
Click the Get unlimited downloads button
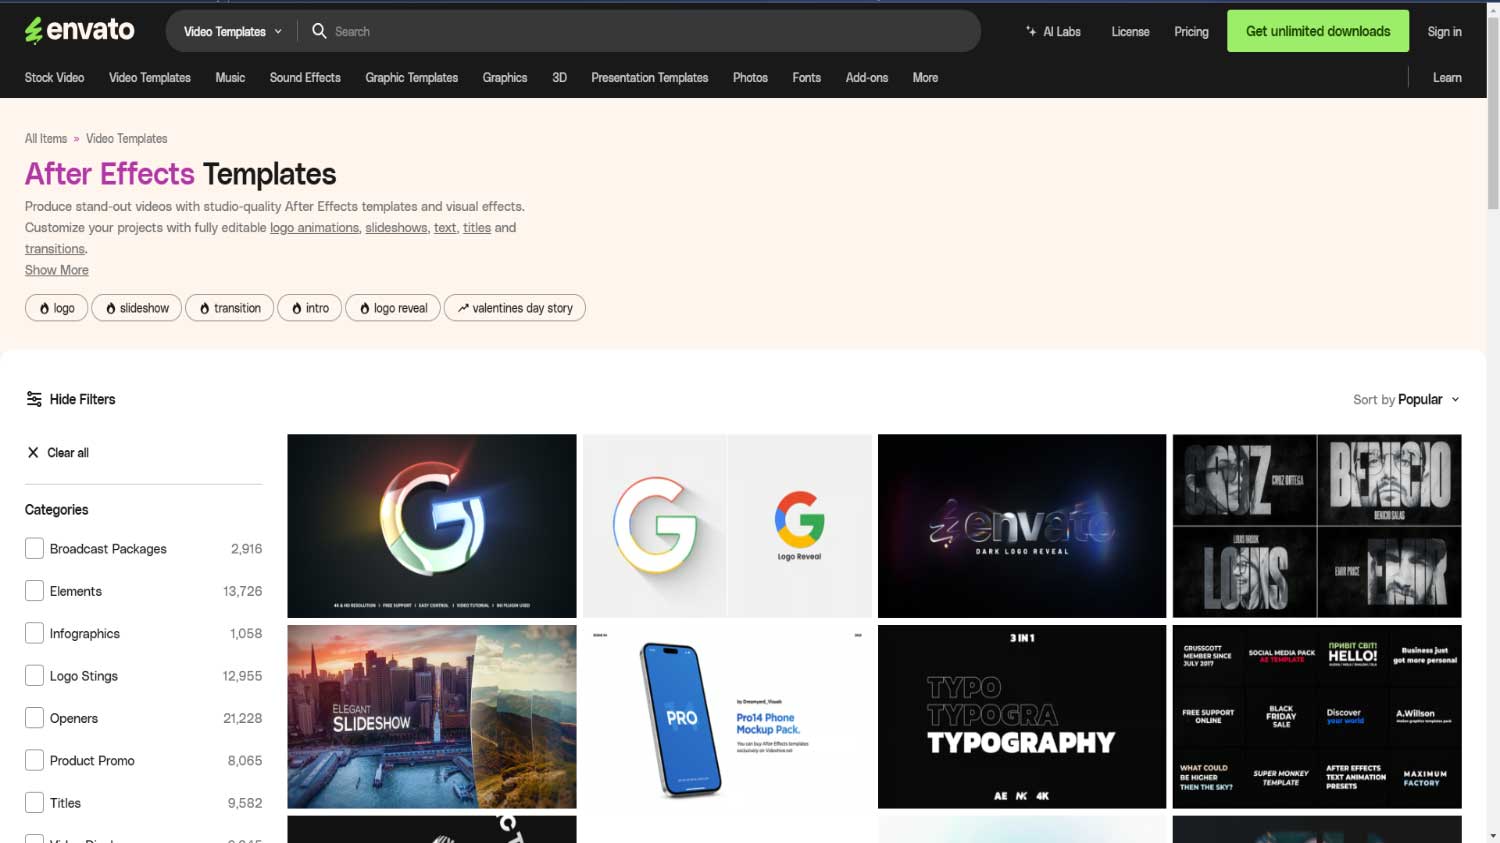[x=1317, y=31]
